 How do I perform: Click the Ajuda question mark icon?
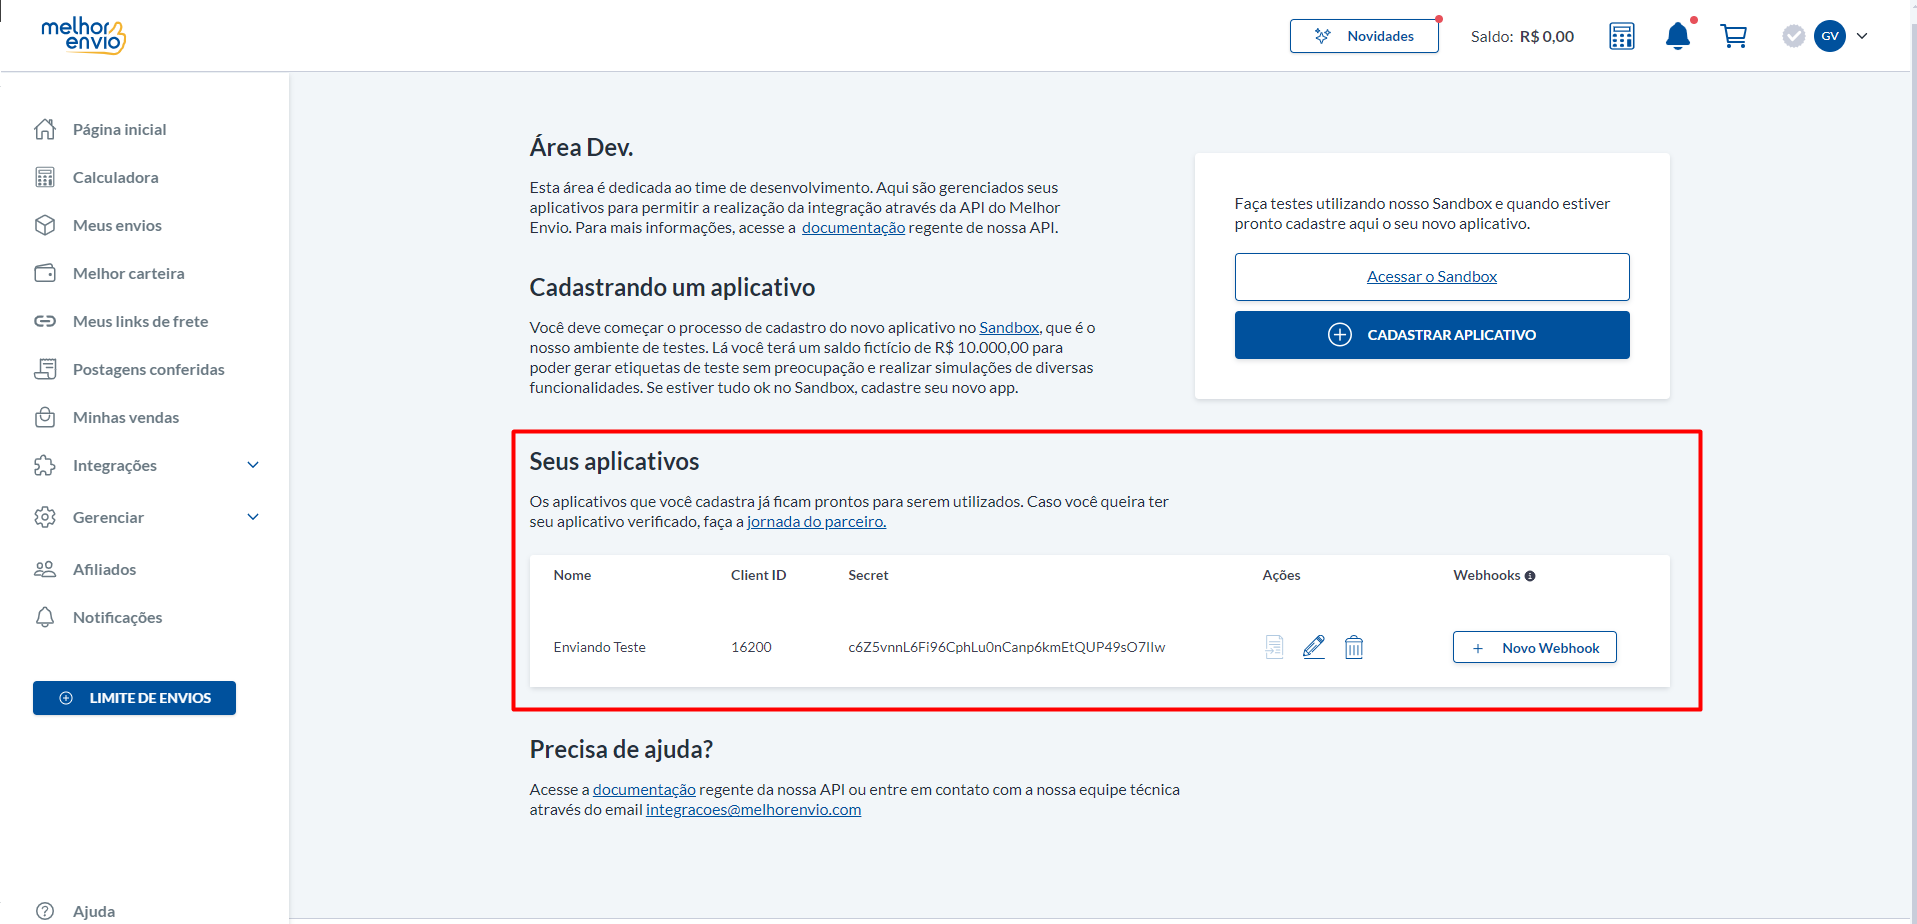(45, 911)
